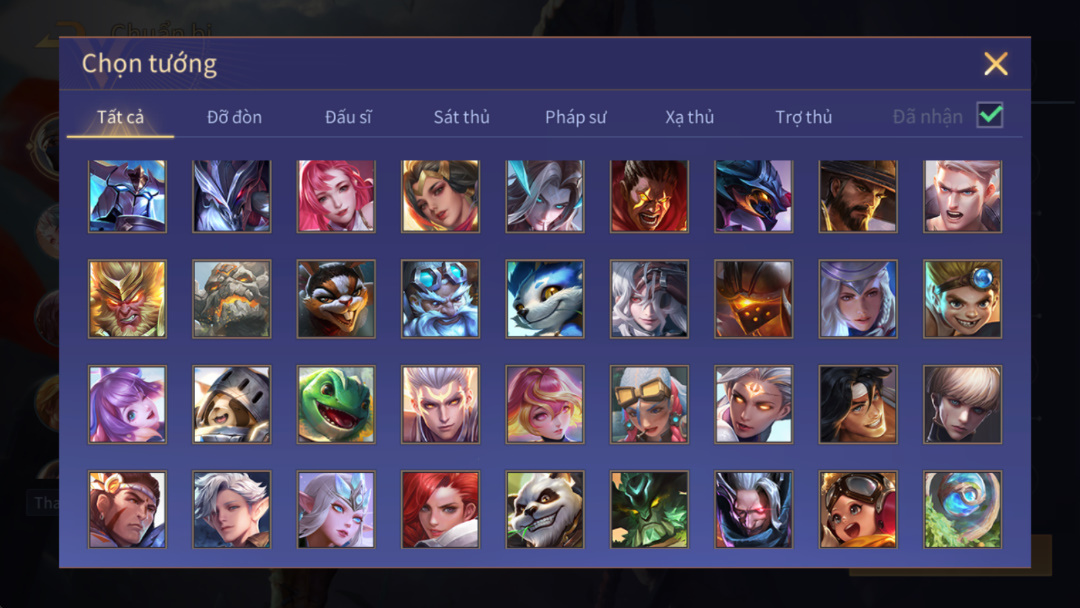Toggle the Đã nhận checkbox

click(x=990, y=115)
